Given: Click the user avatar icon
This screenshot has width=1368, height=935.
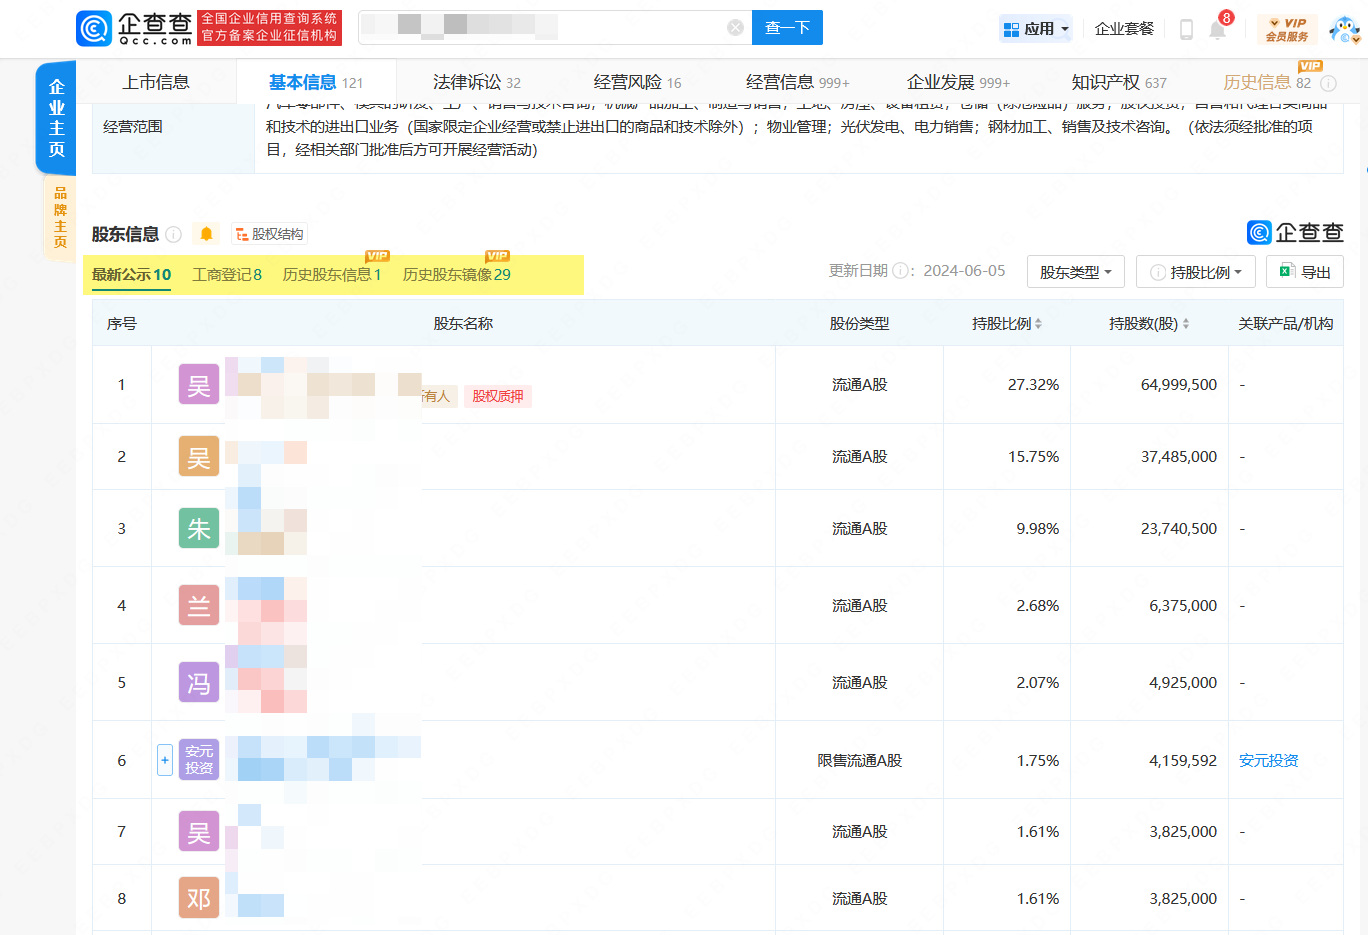Looking at the screenshot, I should click(x=1344, y=29).
